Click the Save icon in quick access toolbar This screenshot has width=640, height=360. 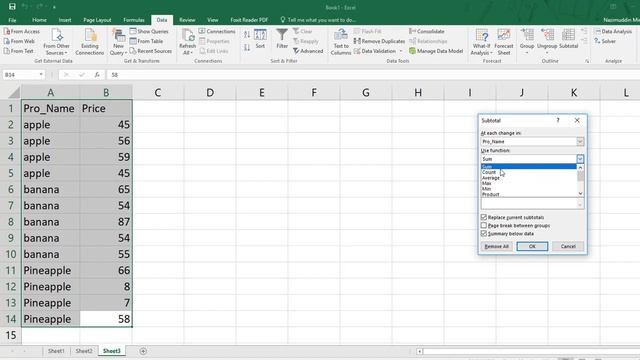12,7
